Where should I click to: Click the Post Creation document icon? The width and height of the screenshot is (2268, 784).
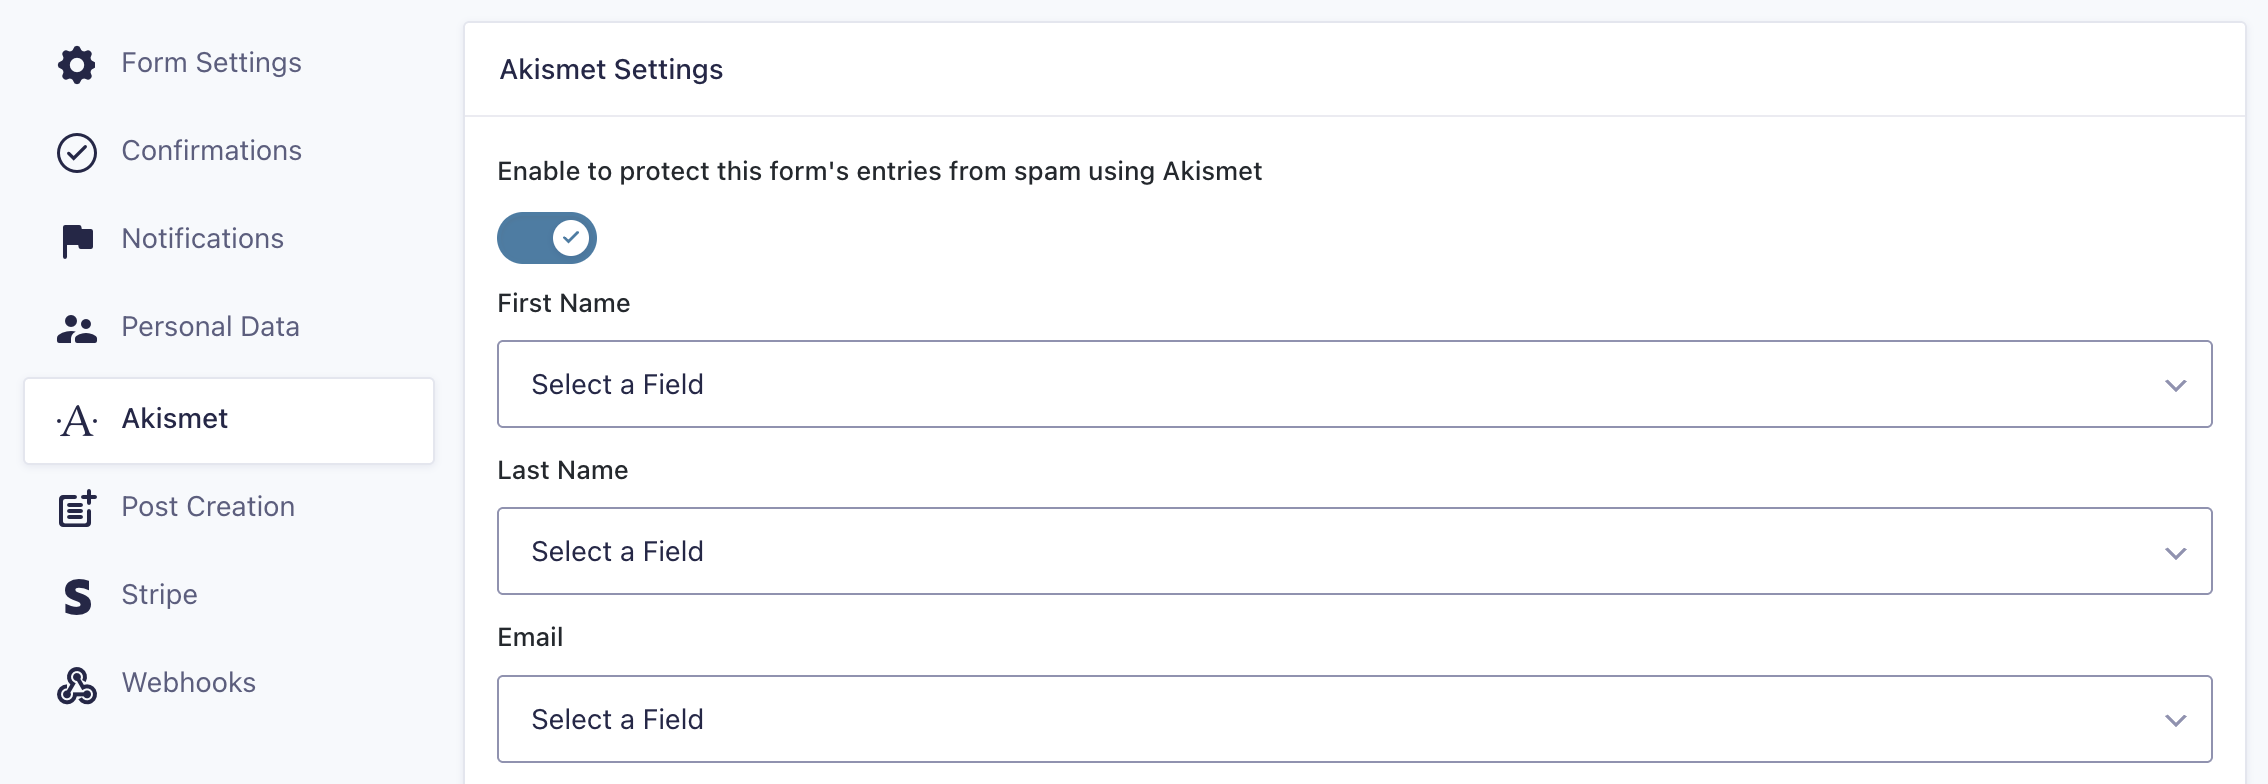tap(77, 508)
